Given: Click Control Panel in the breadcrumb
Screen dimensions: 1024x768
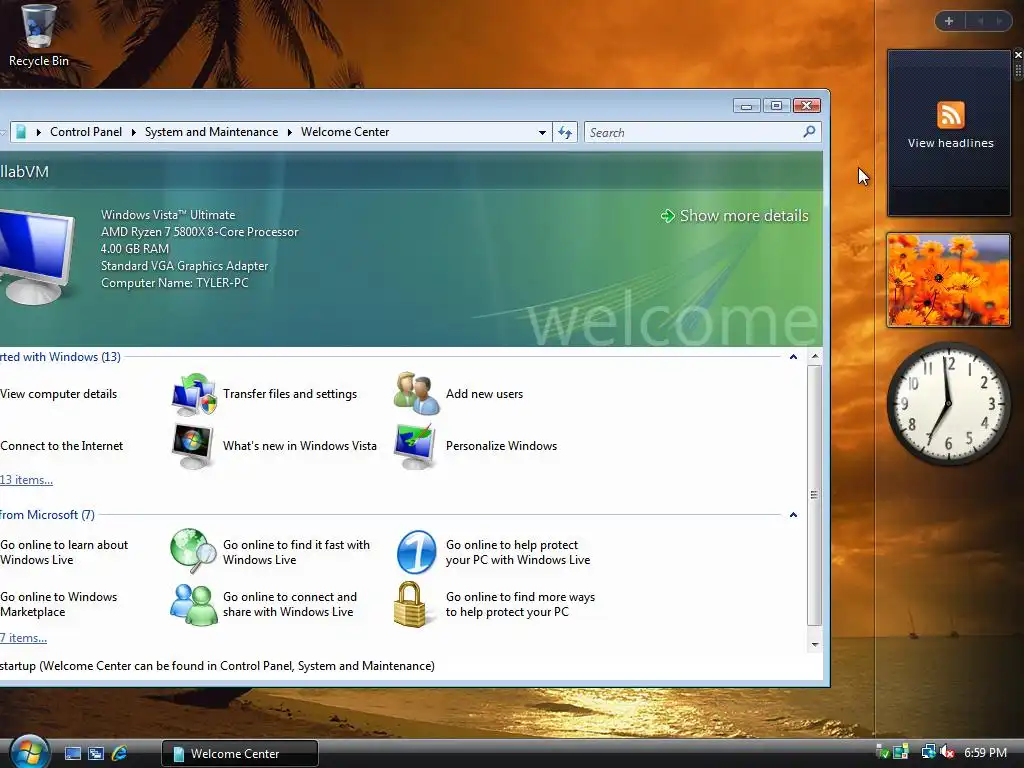Looking at the screenshot, I should click(86, 132).
